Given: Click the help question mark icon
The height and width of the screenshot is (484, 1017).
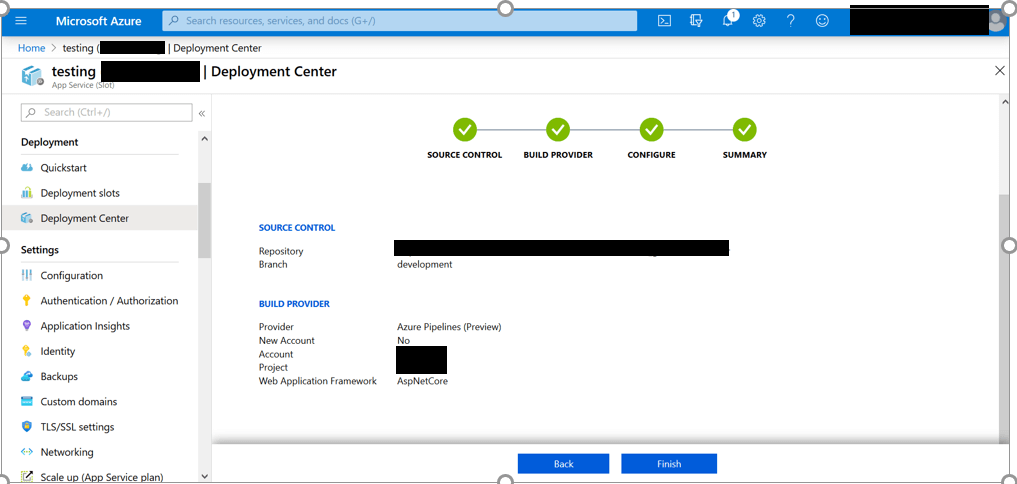Looking at the screenshot, I should click(790, 21).
